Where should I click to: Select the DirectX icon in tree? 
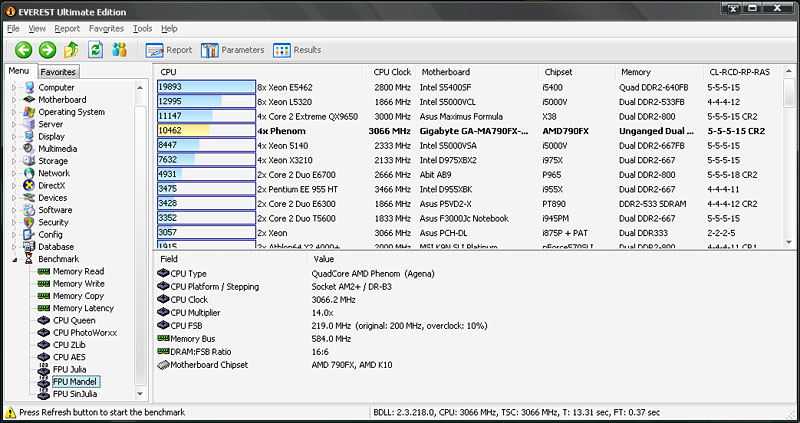point(30,185)
